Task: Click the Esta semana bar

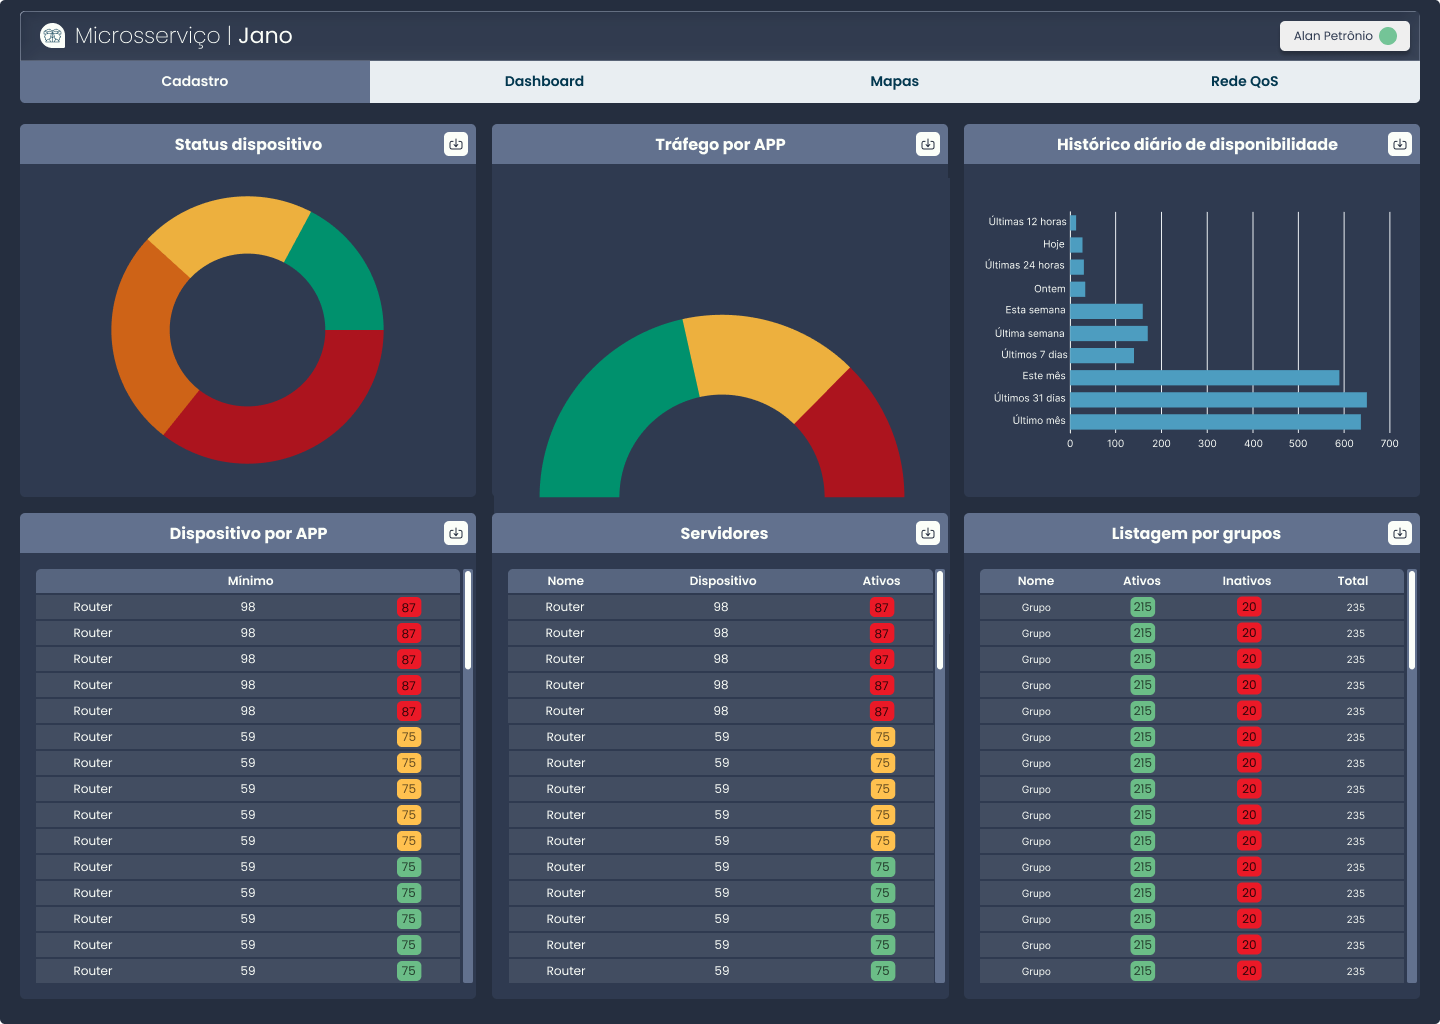Action: click(x=1107, y=311)
